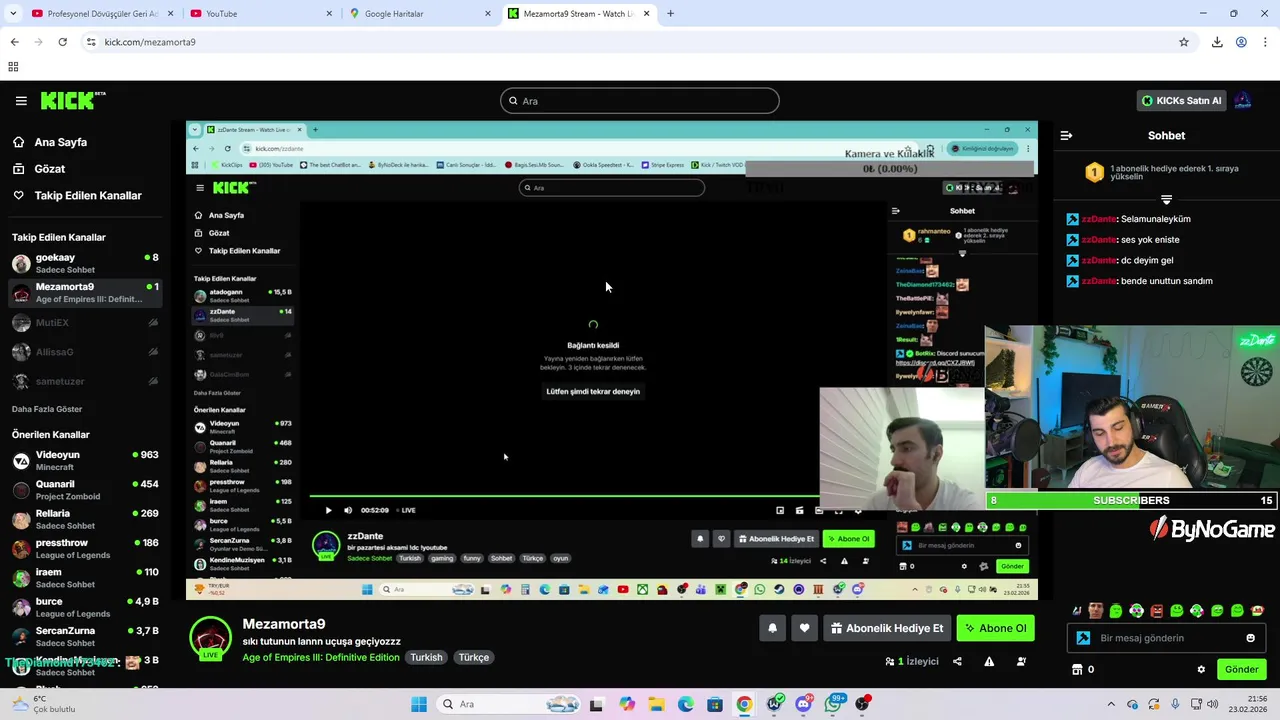Open recommended channel Rellaria
This screenshot has width=1280, height=720.
pos(85,519)
